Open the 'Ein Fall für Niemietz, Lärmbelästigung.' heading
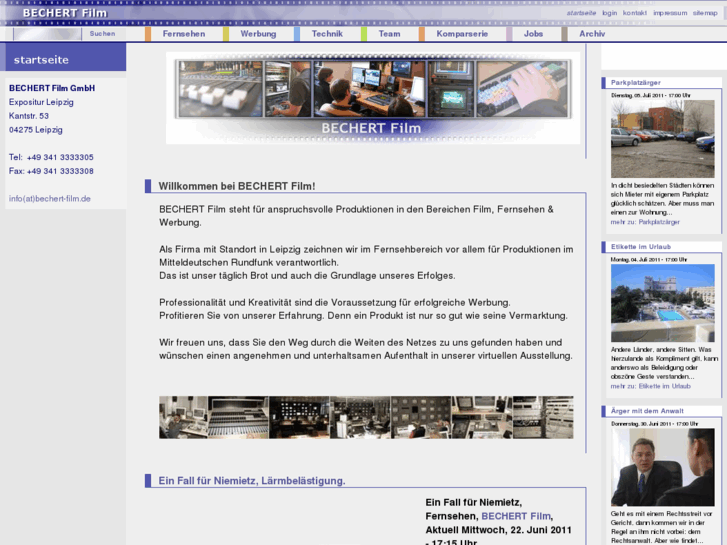The image size is (727, 545). click(x=252, y=481)
